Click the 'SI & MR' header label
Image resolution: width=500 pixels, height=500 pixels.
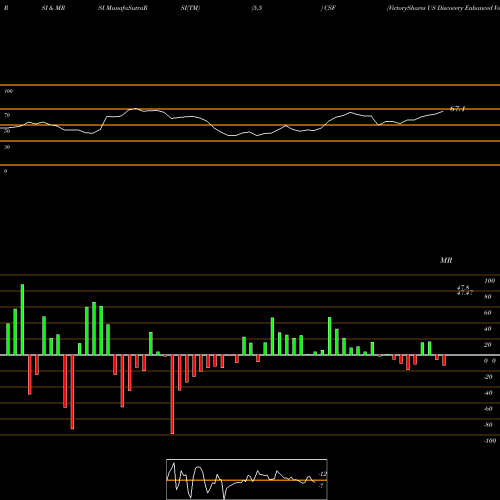[53, 8]
